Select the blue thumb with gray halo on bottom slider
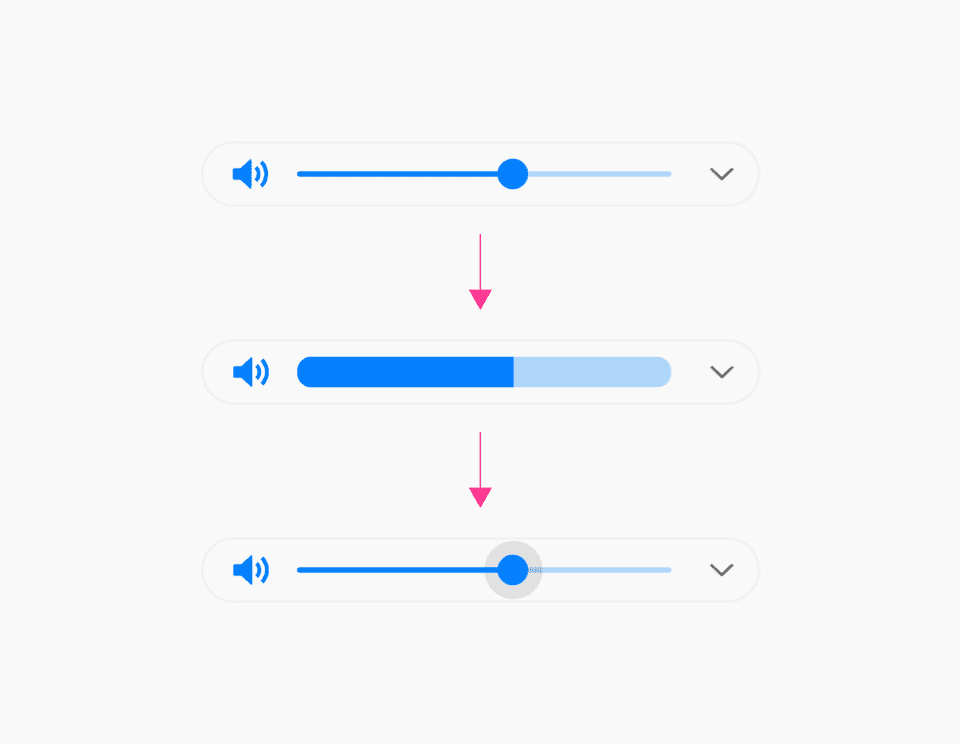Screen dimensions: 960x744 (x=512, y=570)
